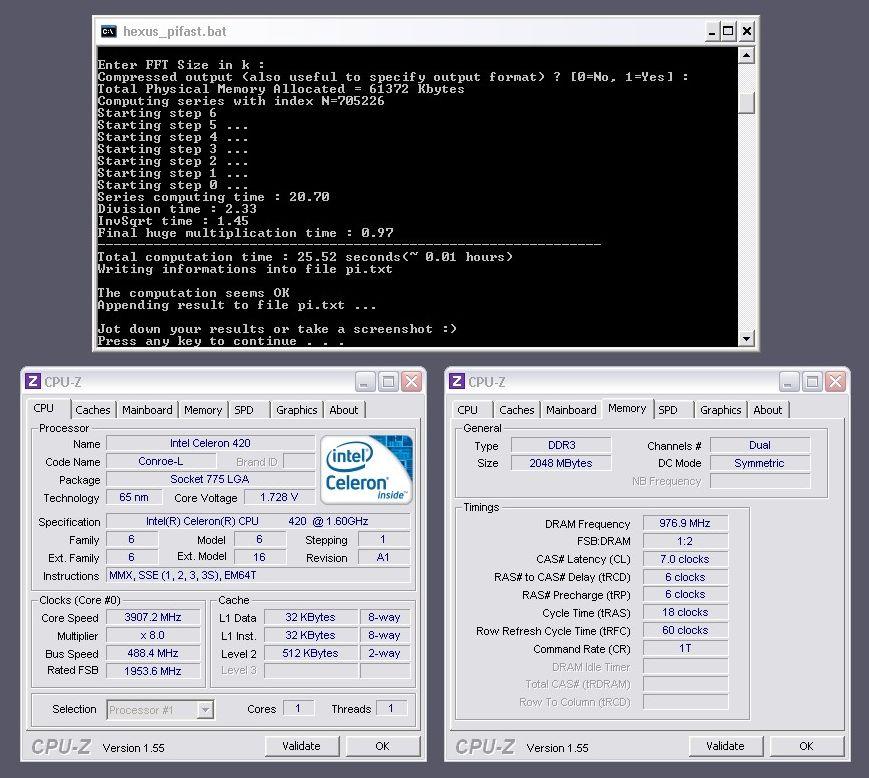Click the memory Size value 2048 MBytes

[561, 463]
